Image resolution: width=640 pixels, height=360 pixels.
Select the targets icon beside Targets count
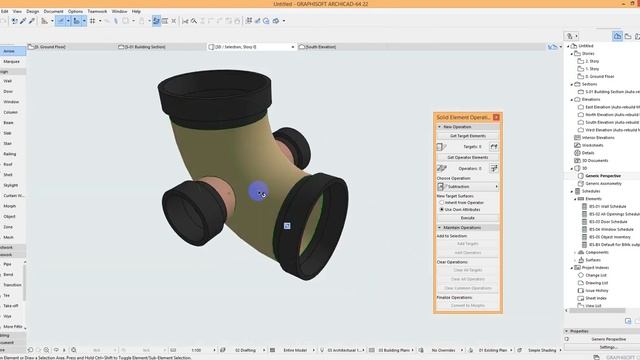(494, 147)
